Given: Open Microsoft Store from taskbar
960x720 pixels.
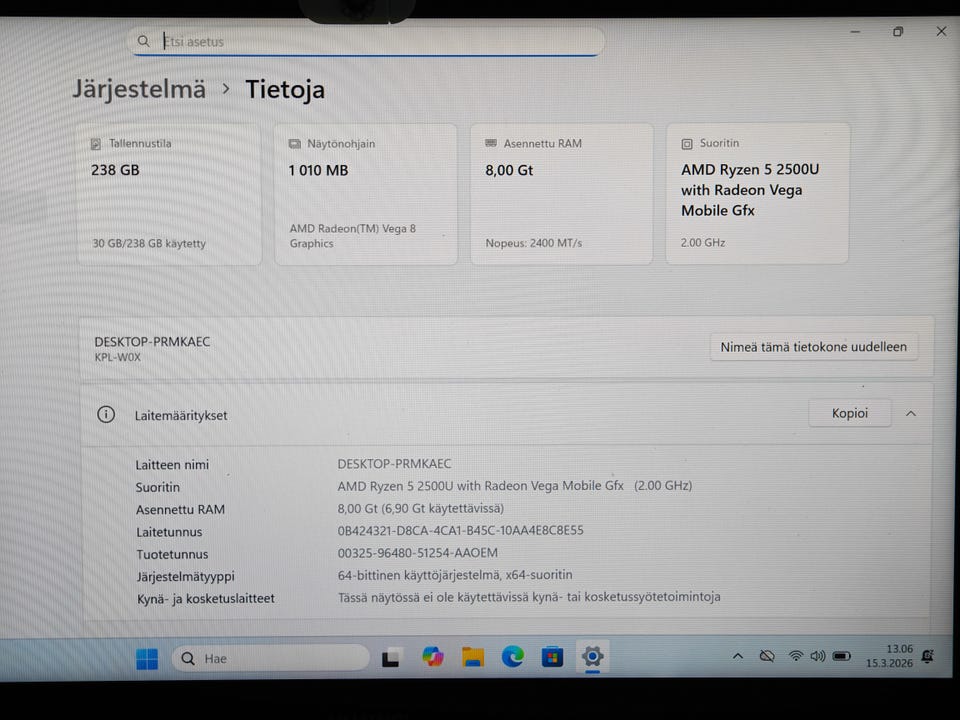Looking at the screenshot, I should (552, 657).
